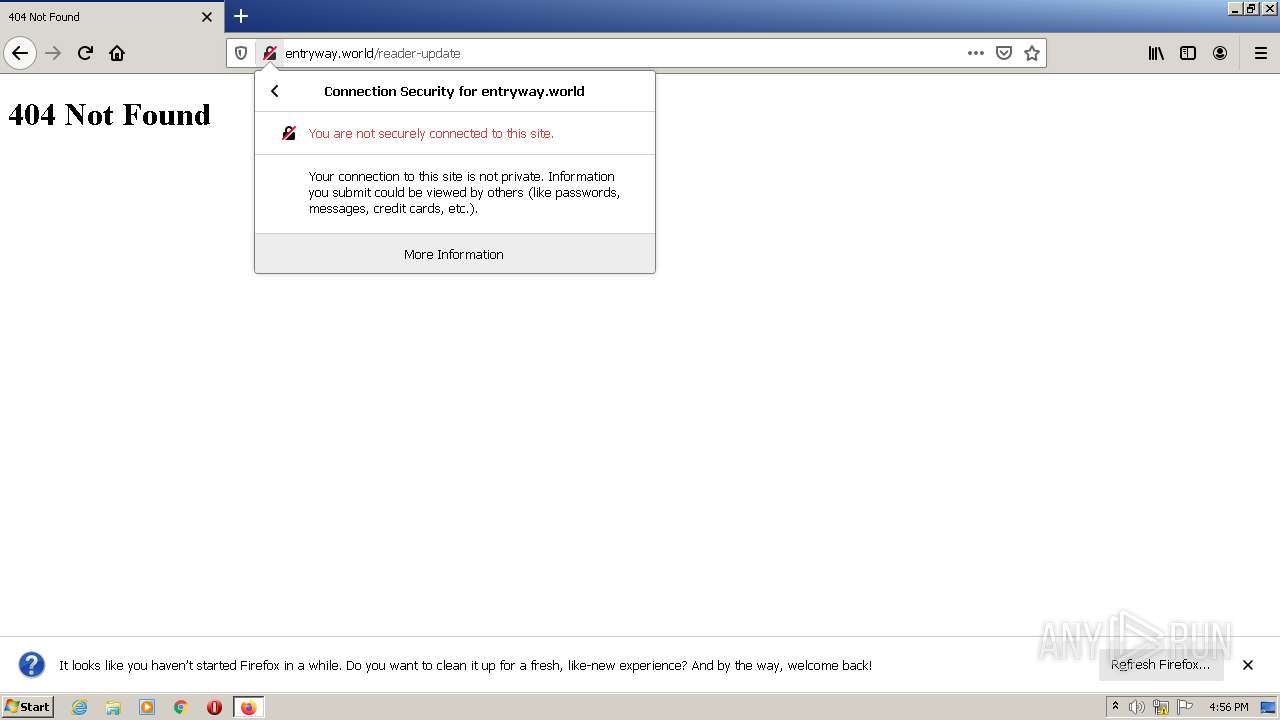
Task: Click the Refresh Firefox button
Action: click(x=1161, y=665)
